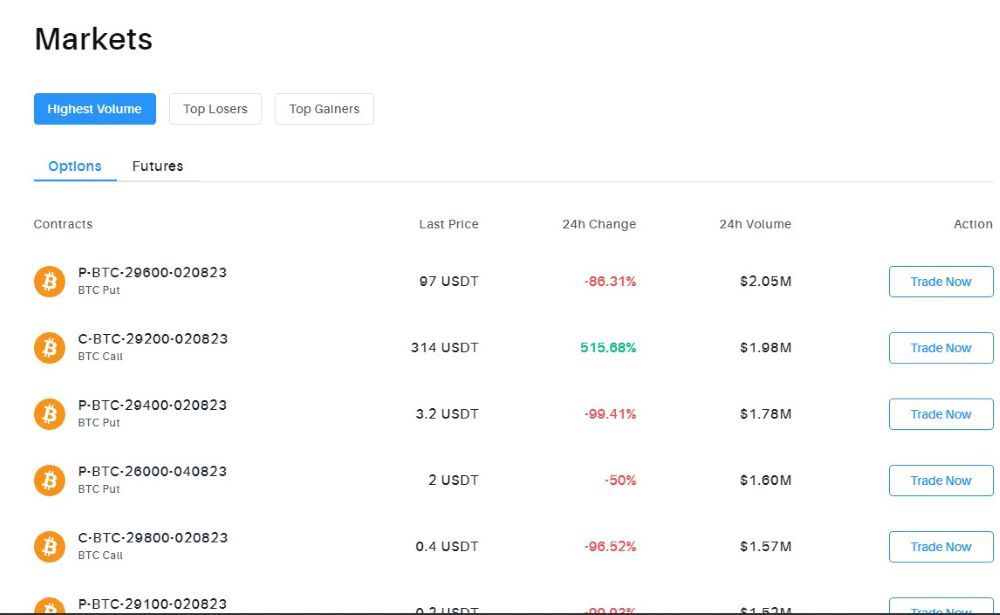Click the Action column header
The width and height of the screenshot is (1000, 615).
[973, 224]
